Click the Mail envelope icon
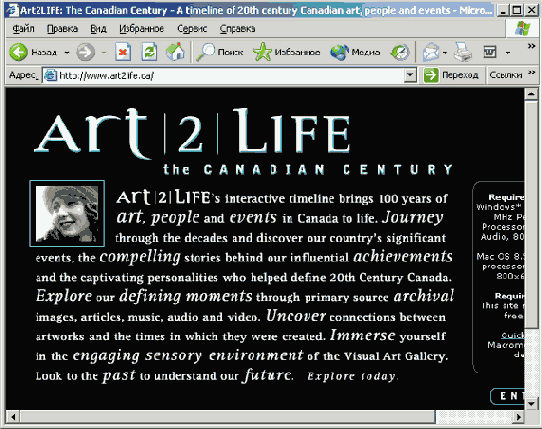The height and width of the screenshot is (429, 542). point(431,52)
